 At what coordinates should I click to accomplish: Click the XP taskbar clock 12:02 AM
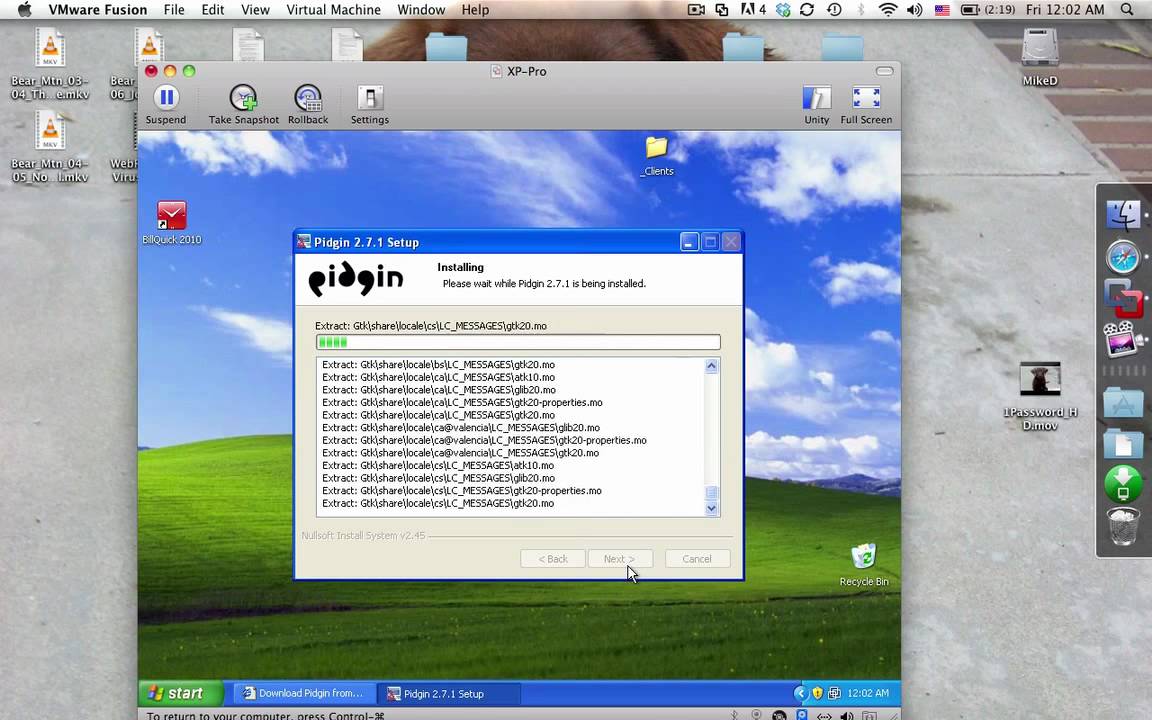(868, 693)
